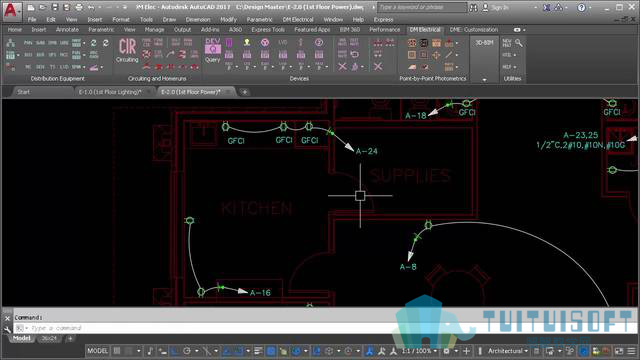Switch to E-1.0 (1st Floor Lighting) drawing tab
Viewport: 640px width, 360px height.
pos(110,92)
